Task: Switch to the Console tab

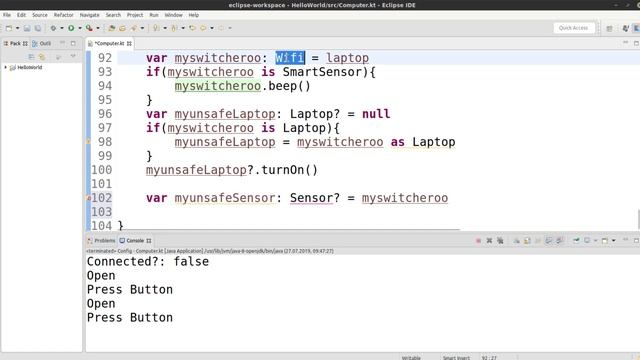Action: [135, 240]
